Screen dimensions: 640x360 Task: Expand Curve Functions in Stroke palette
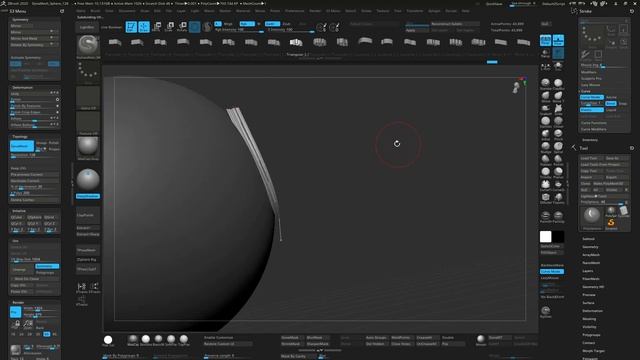(x=594, y=123)
